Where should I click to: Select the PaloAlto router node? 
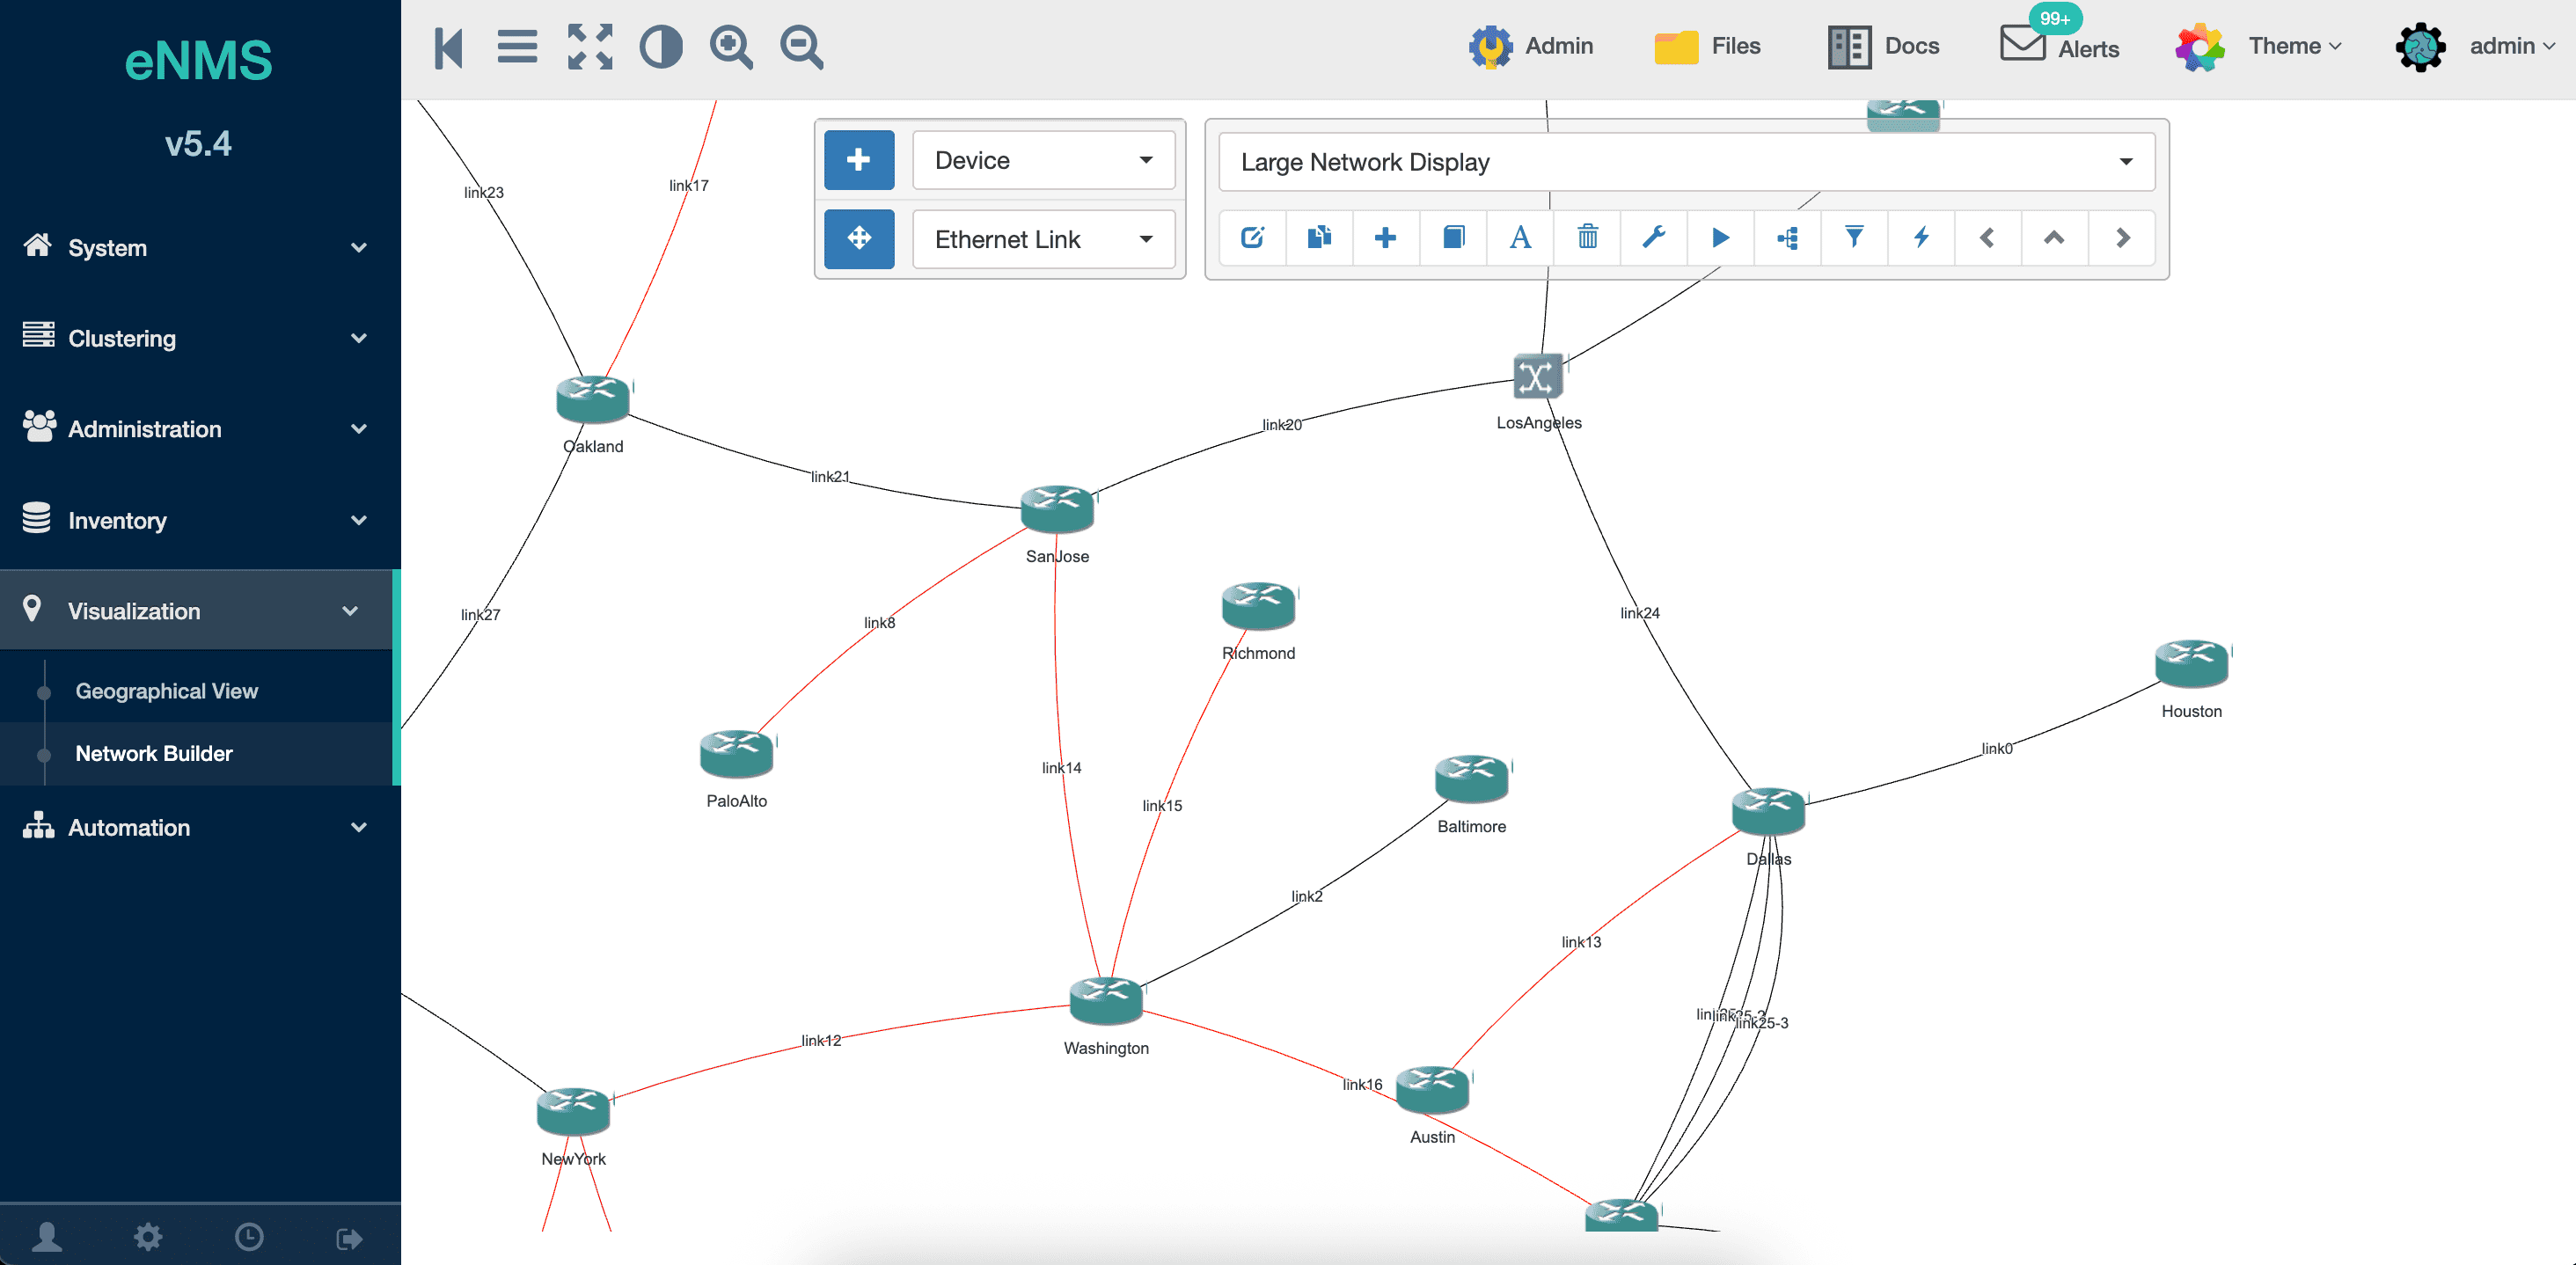click(x=737, y=753)
